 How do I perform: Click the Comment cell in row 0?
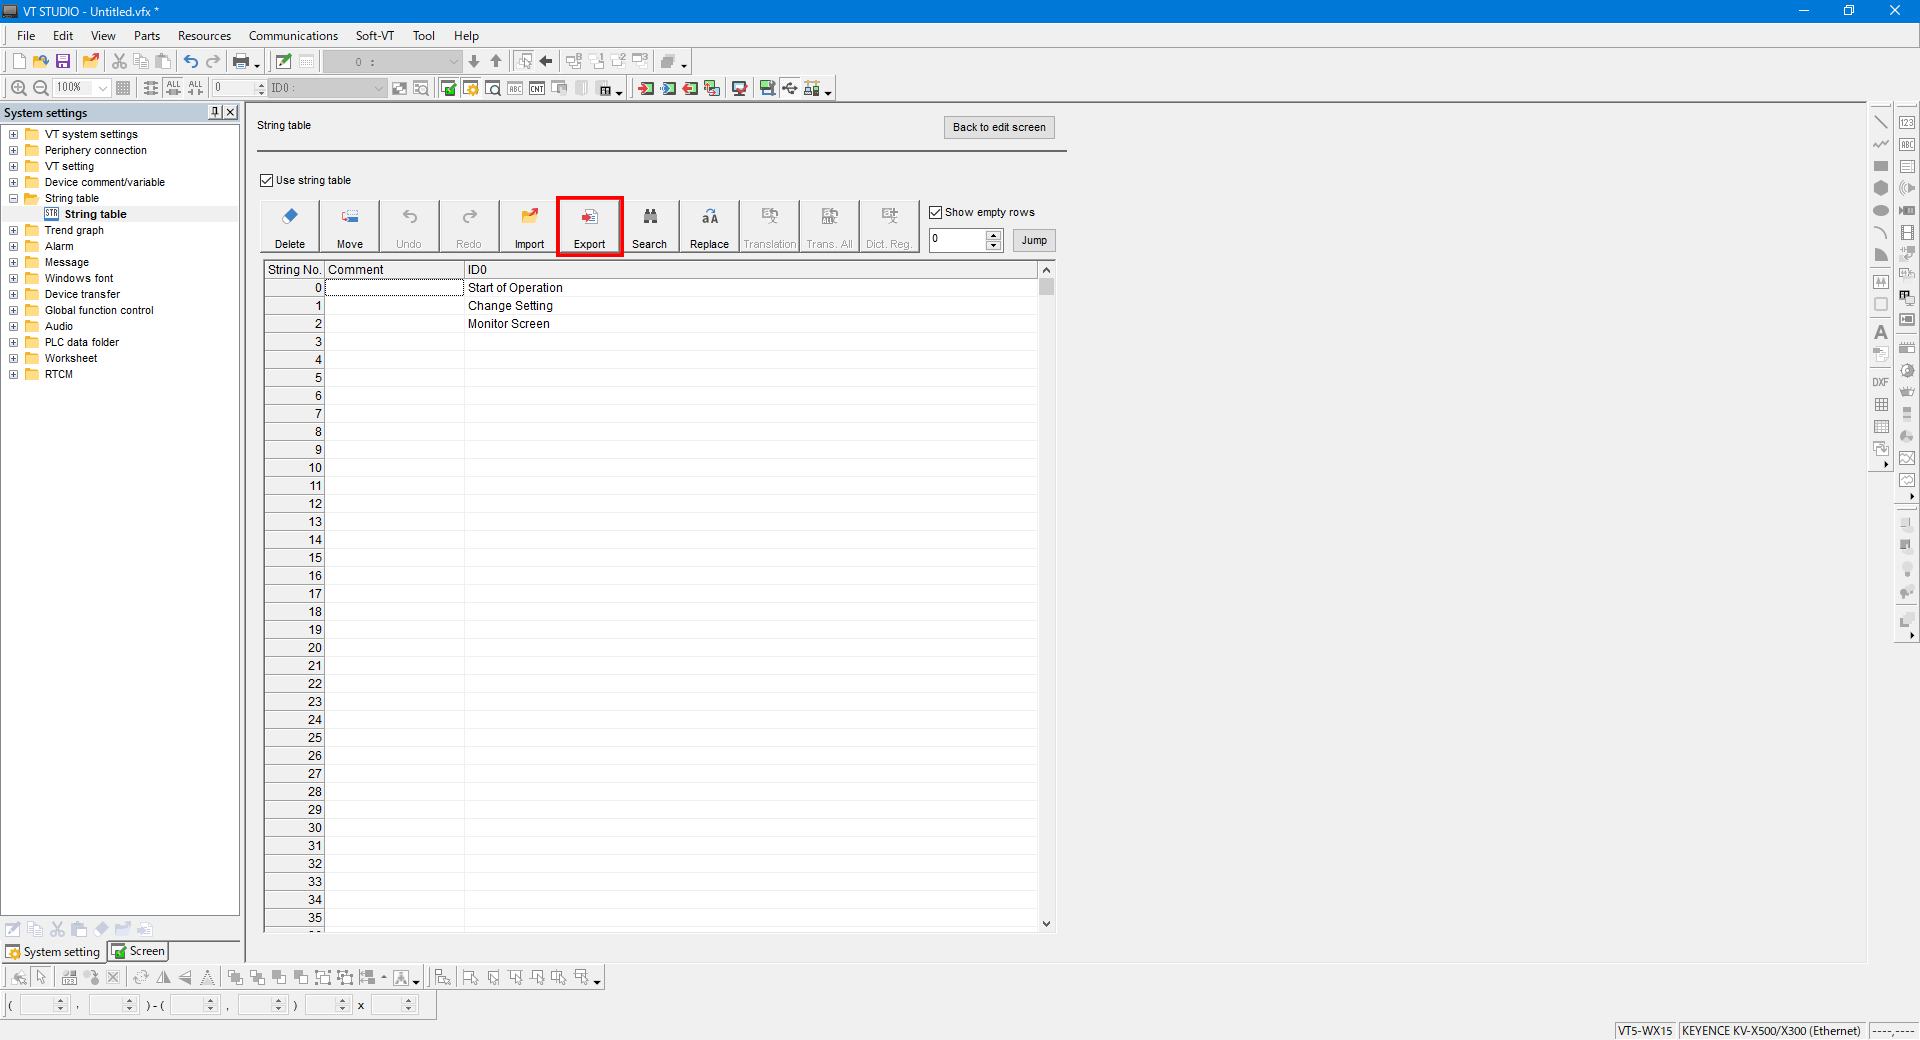click(394, 288)
